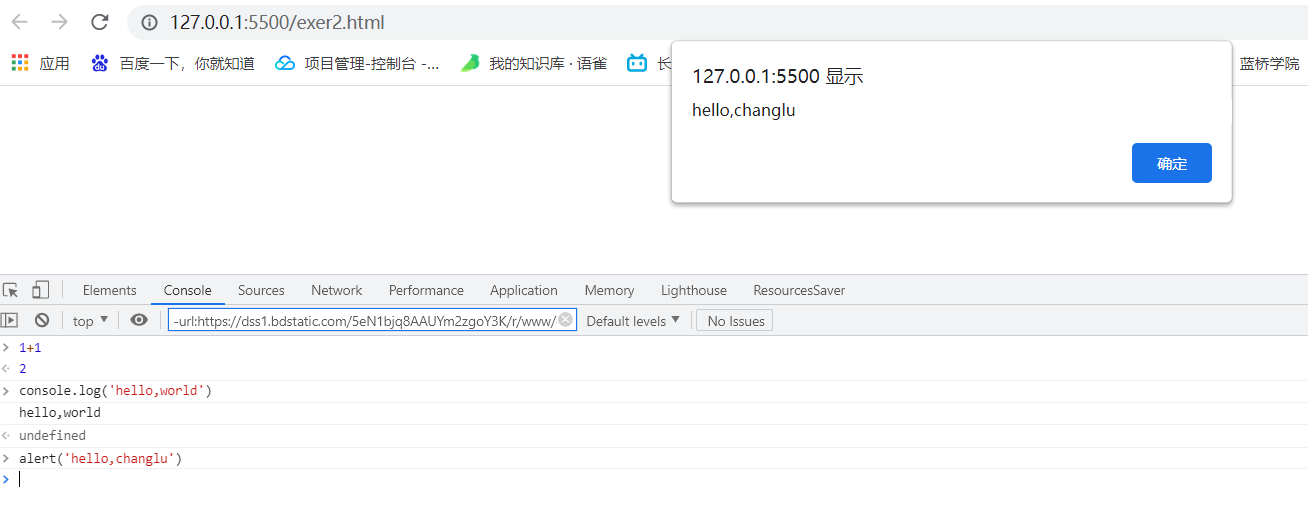Toggle live expression eye icon
This screenshot has width=1308, height=518.
click(x=139, y=320)
